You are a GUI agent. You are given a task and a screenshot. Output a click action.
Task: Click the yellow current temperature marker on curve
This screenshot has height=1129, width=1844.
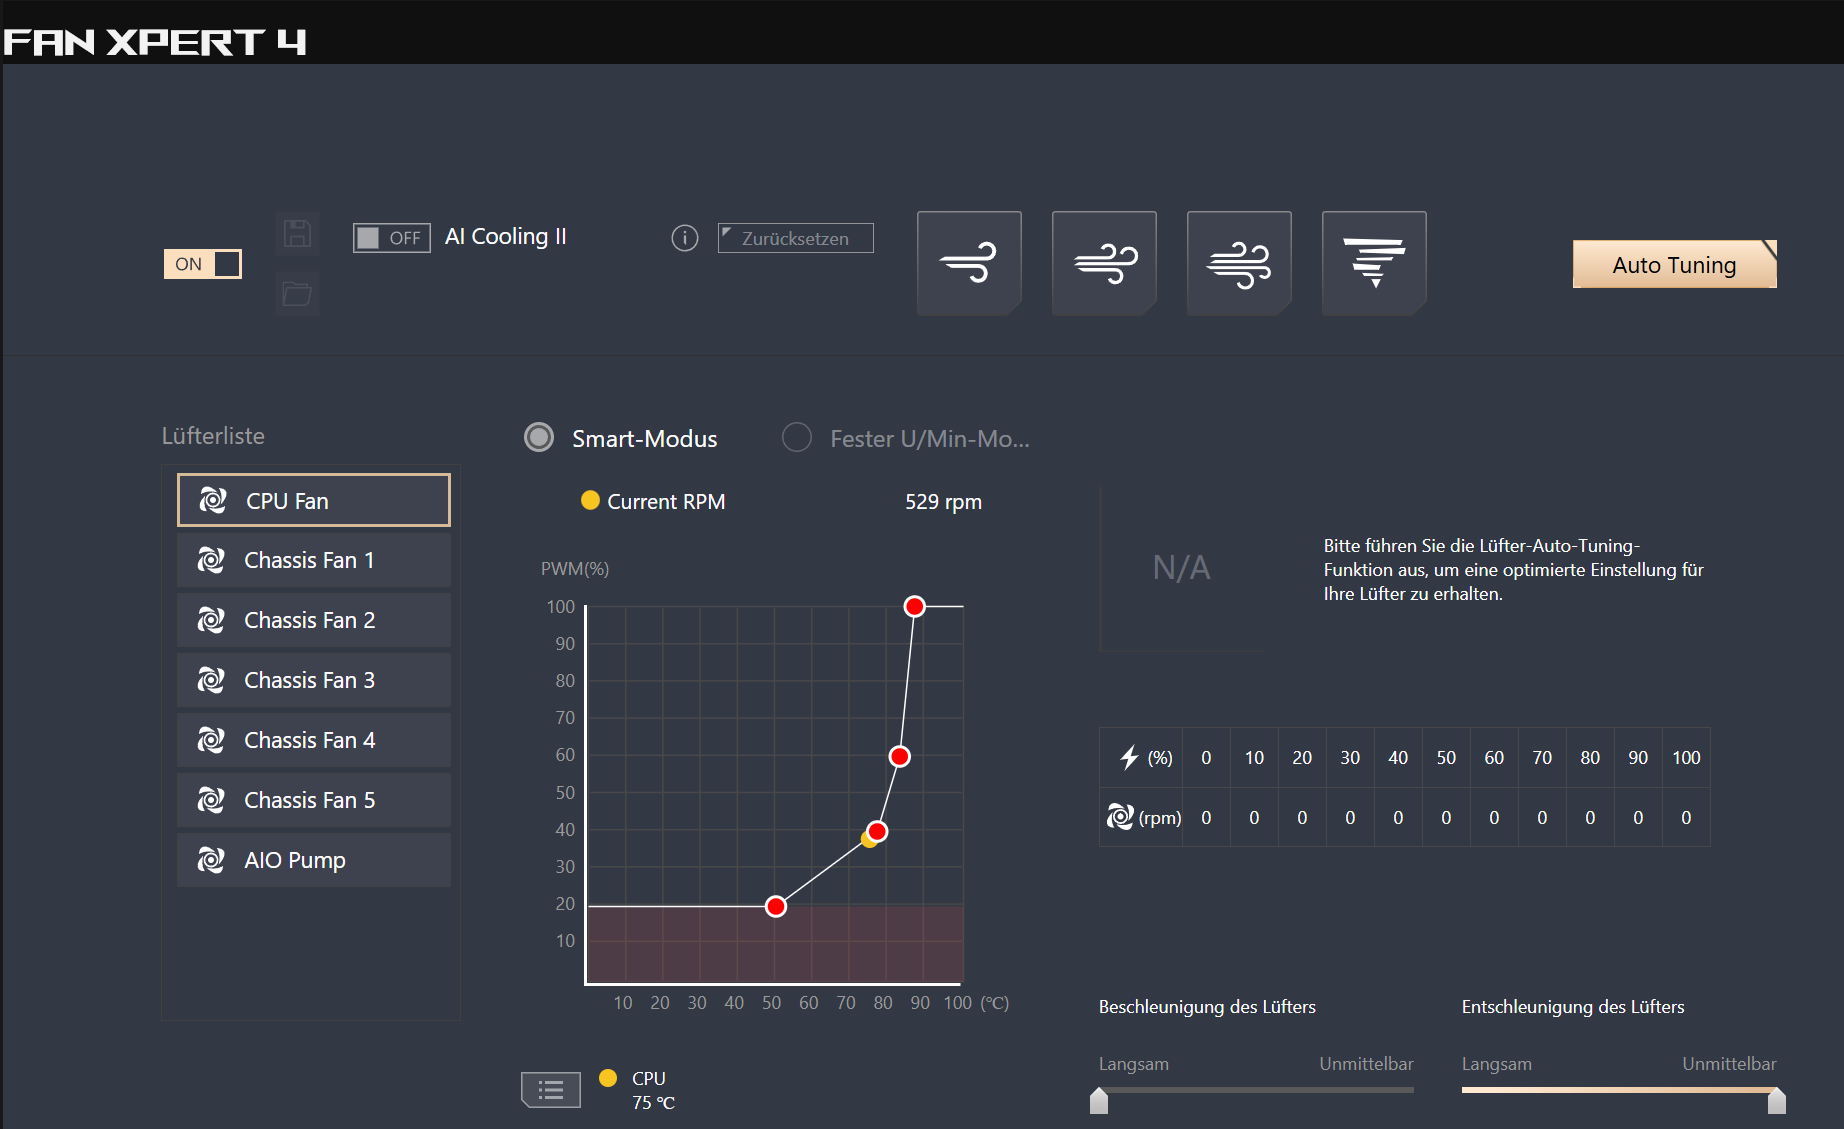[x=867, y=839]
